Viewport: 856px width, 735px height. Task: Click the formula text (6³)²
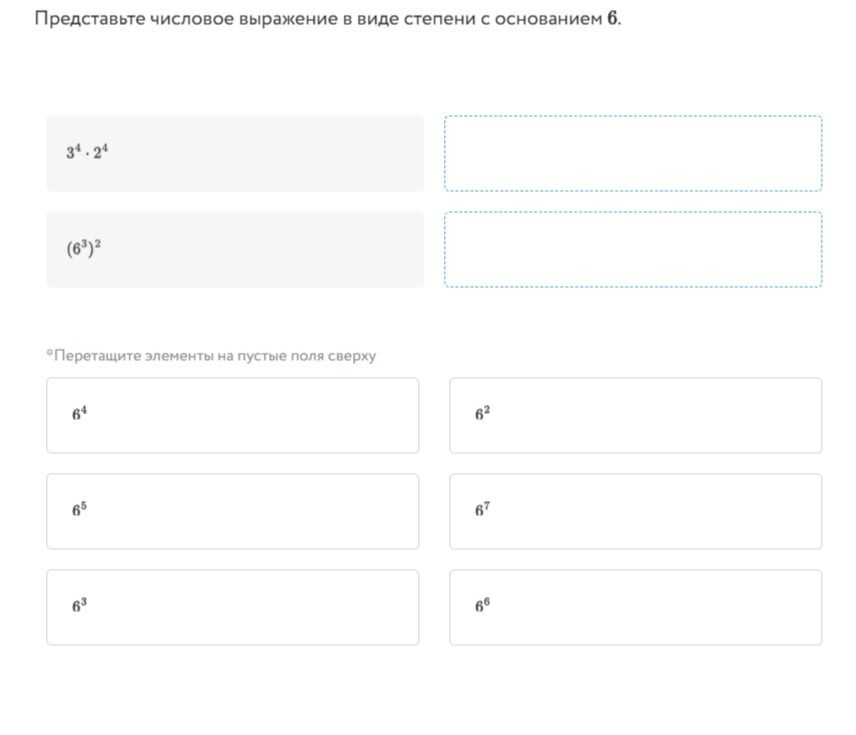coord(84,248)
